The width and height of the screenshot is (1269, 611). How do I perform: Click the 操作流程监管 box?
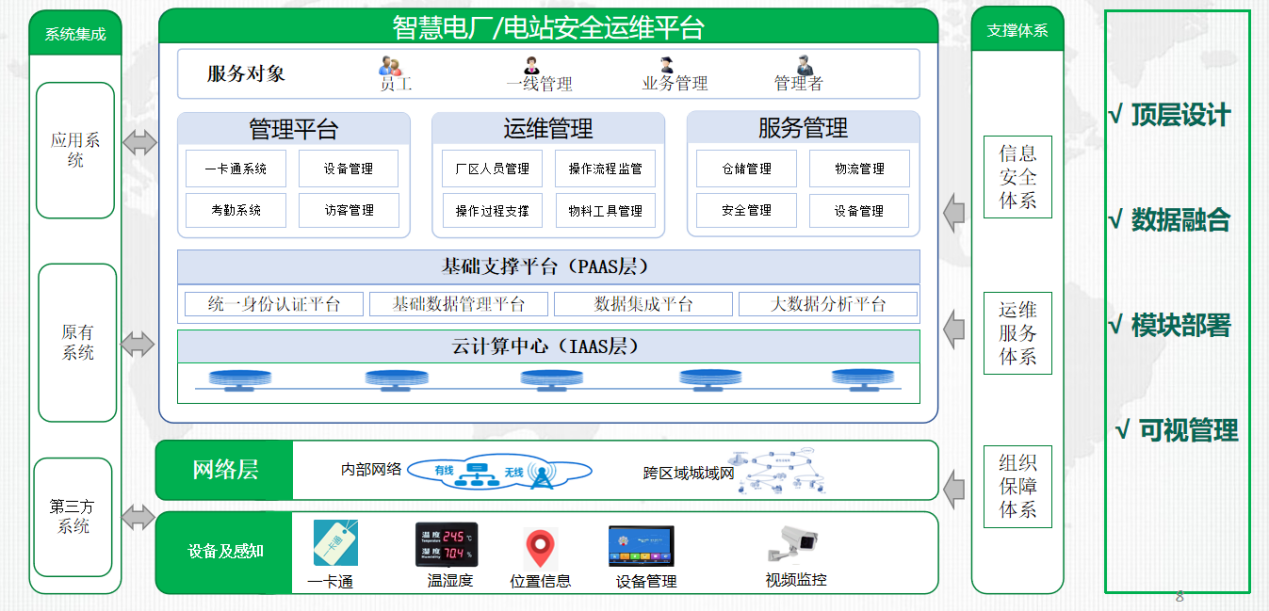pos(605,169)
